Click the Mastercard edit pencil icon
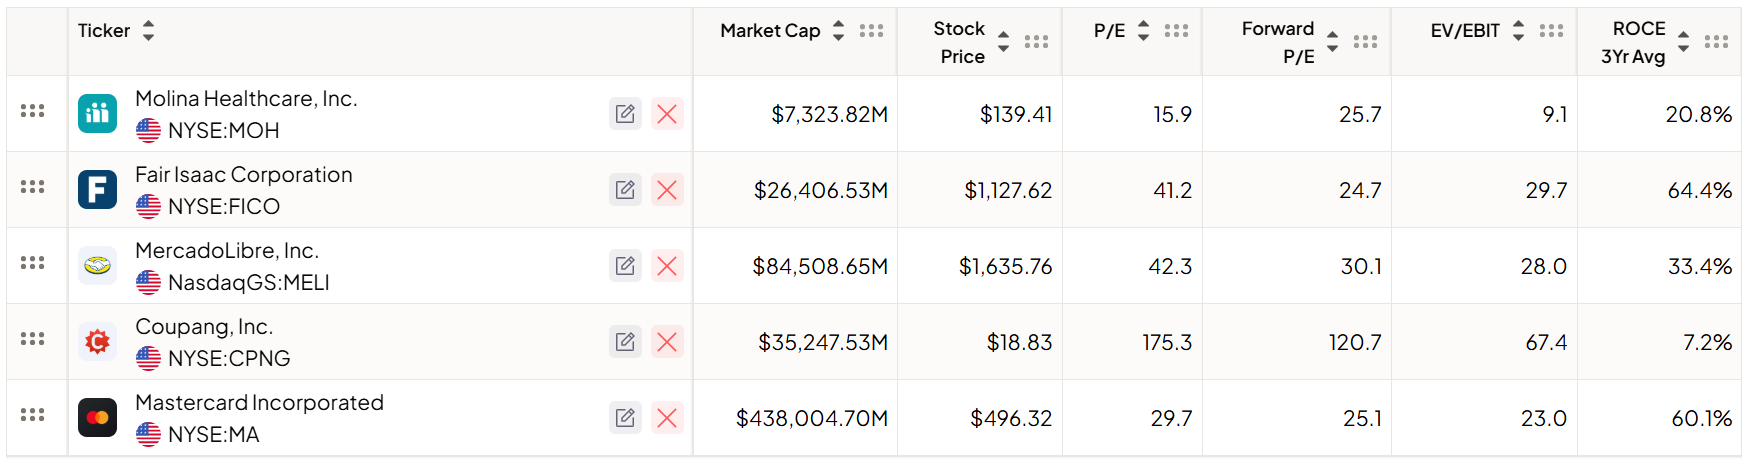1747x462 pixels. (625, 418)
